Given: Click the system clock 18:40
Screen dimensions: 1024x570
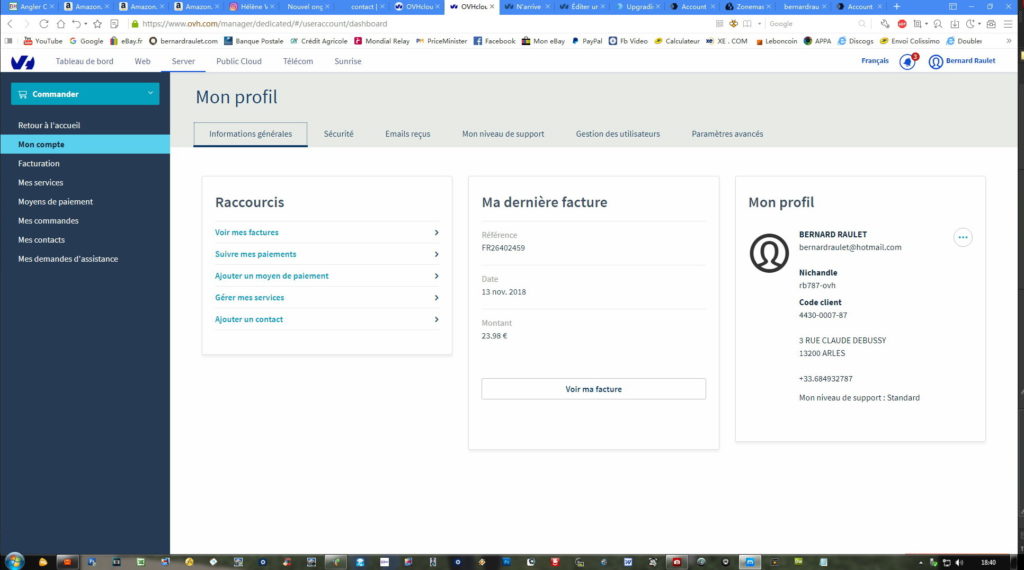Looking at the screenshot, I should pos(988,562).
